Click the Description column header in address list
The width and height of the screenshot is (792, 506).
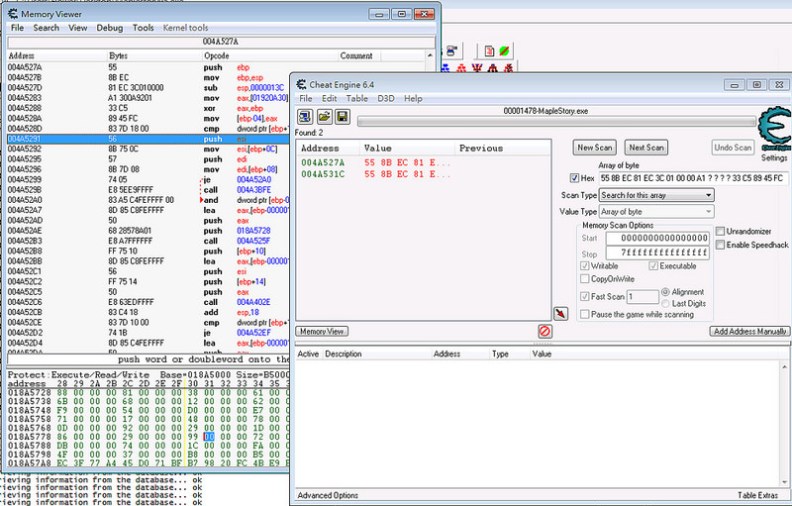pos(343,354)
